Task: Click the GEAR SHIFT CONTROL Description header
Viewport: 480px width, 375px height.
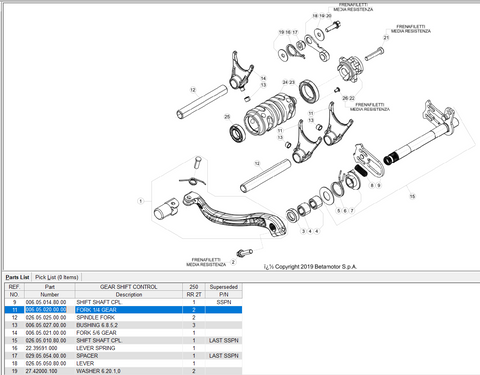Action: 129,291
